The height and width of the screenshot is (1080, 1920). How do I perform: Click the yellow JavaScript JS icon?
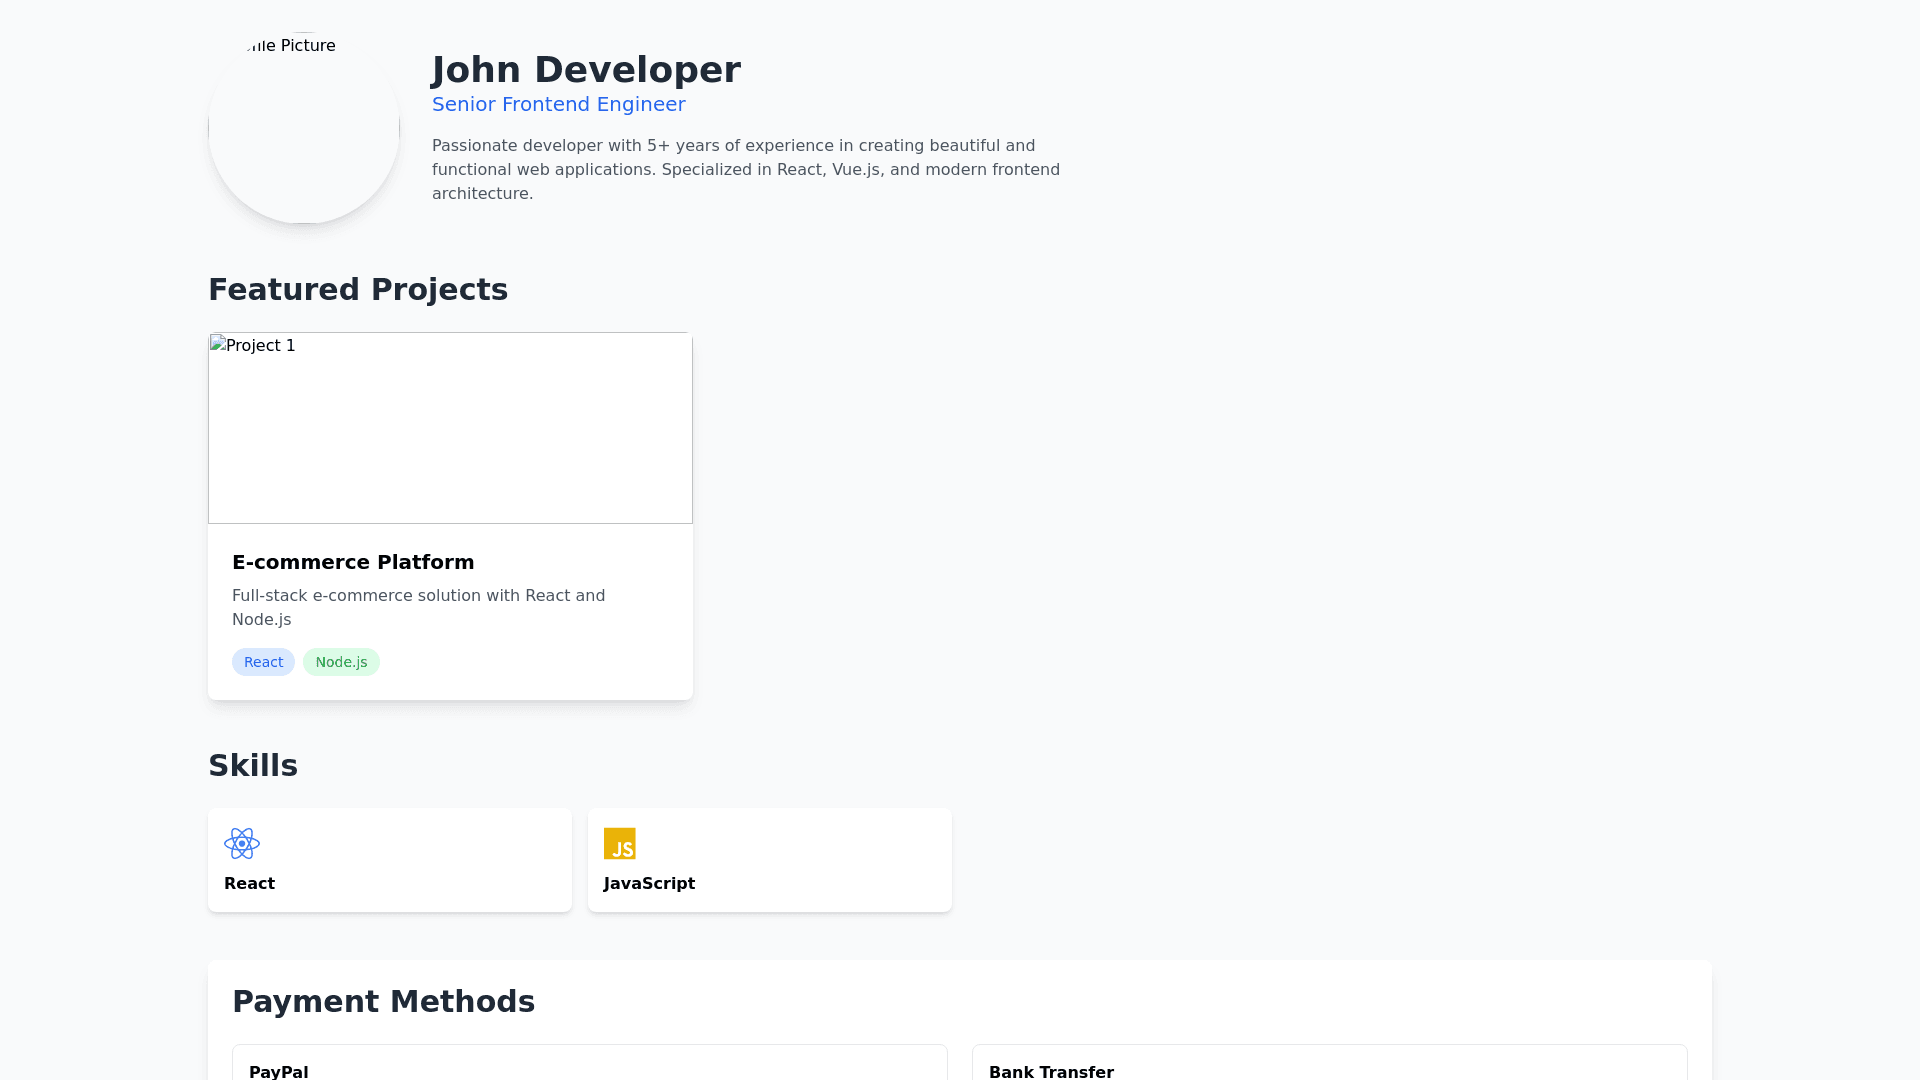pos(619,843)
